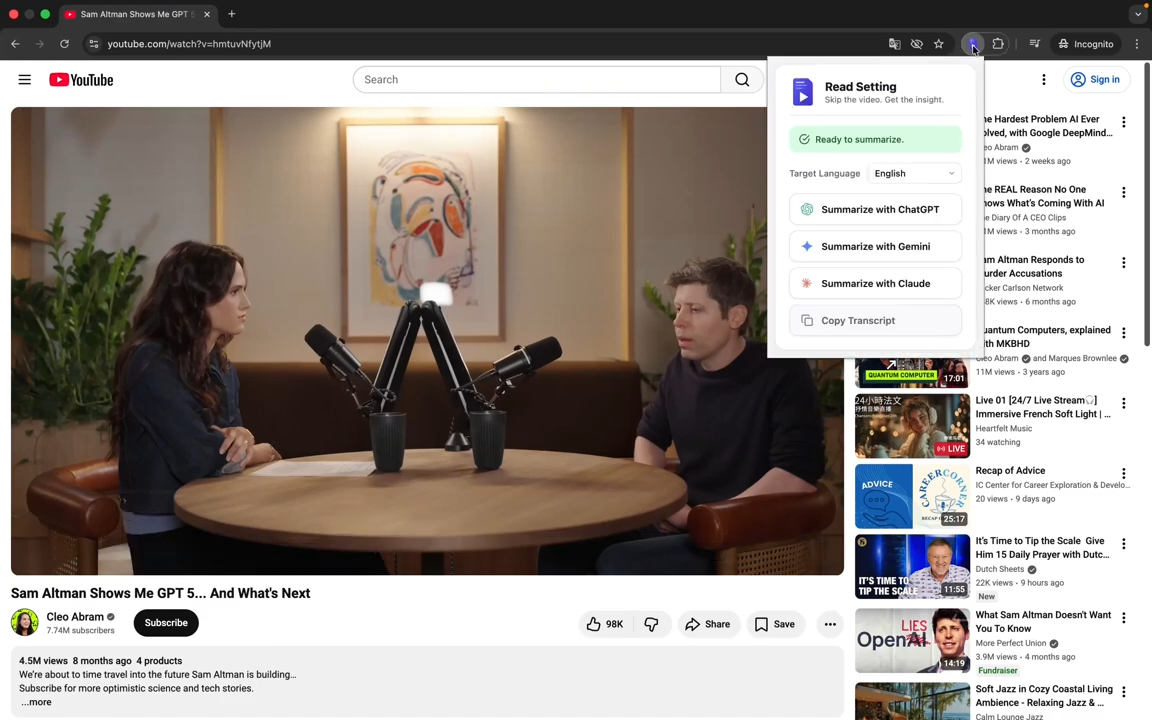Expand the Target Language dropdown showing English
Image resolution: width=1152 pixels, height=720 pixels.
914,173
